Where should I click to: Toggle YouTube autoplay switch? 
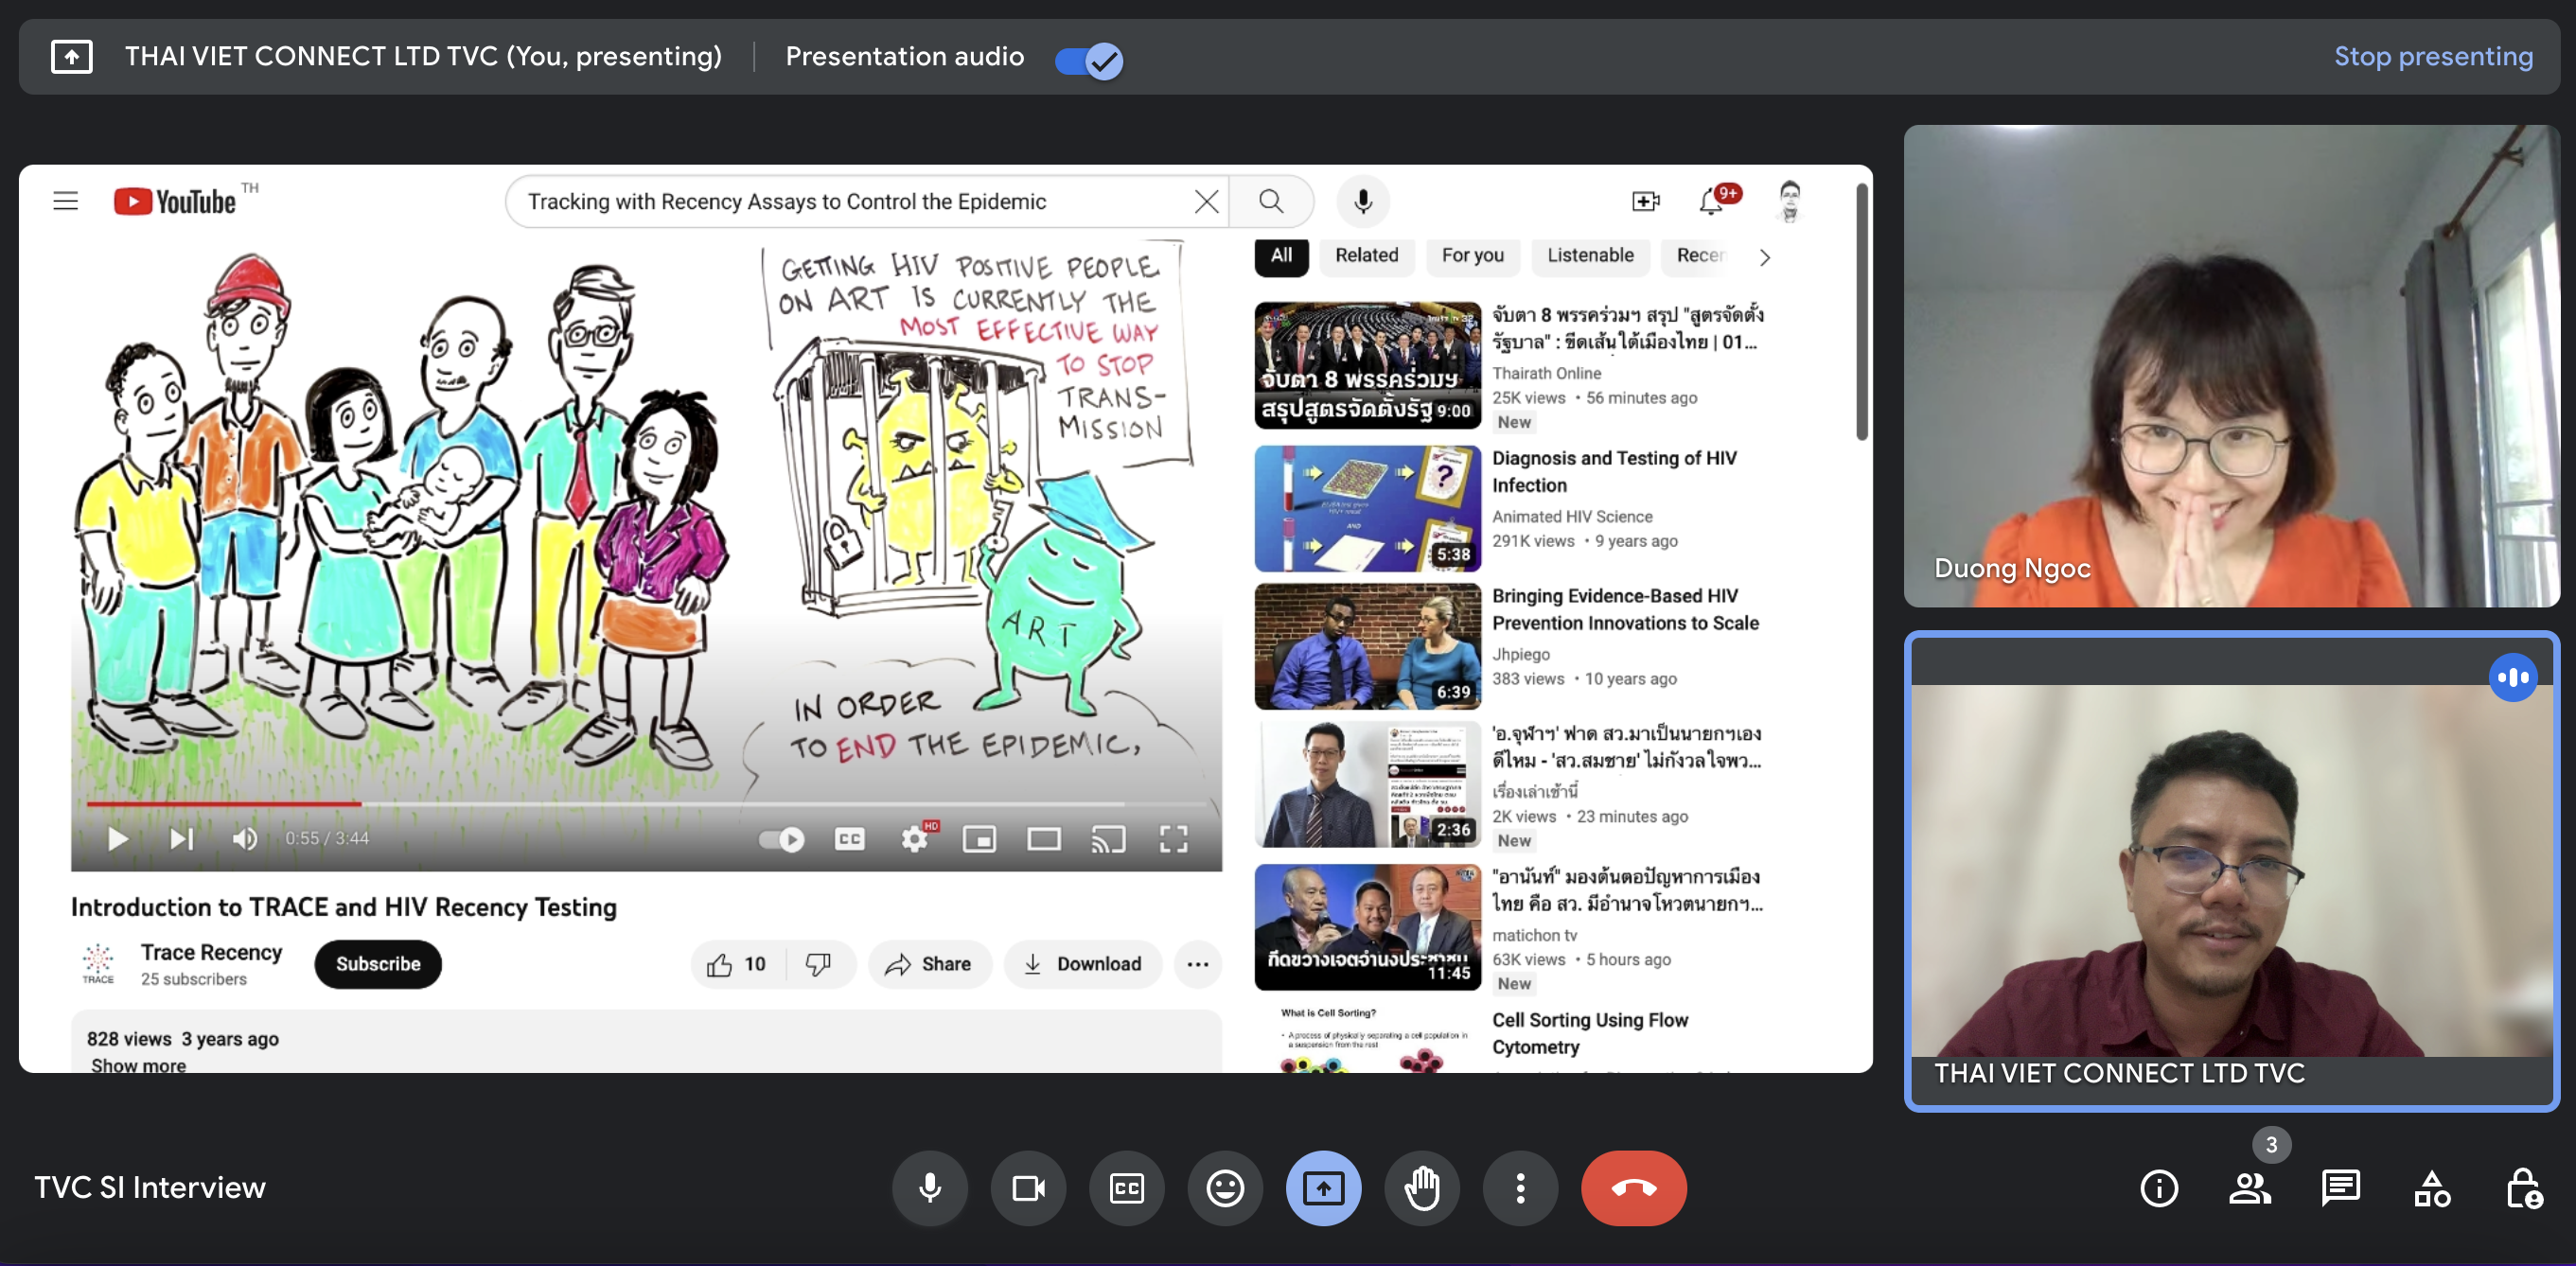coord(781,838)
